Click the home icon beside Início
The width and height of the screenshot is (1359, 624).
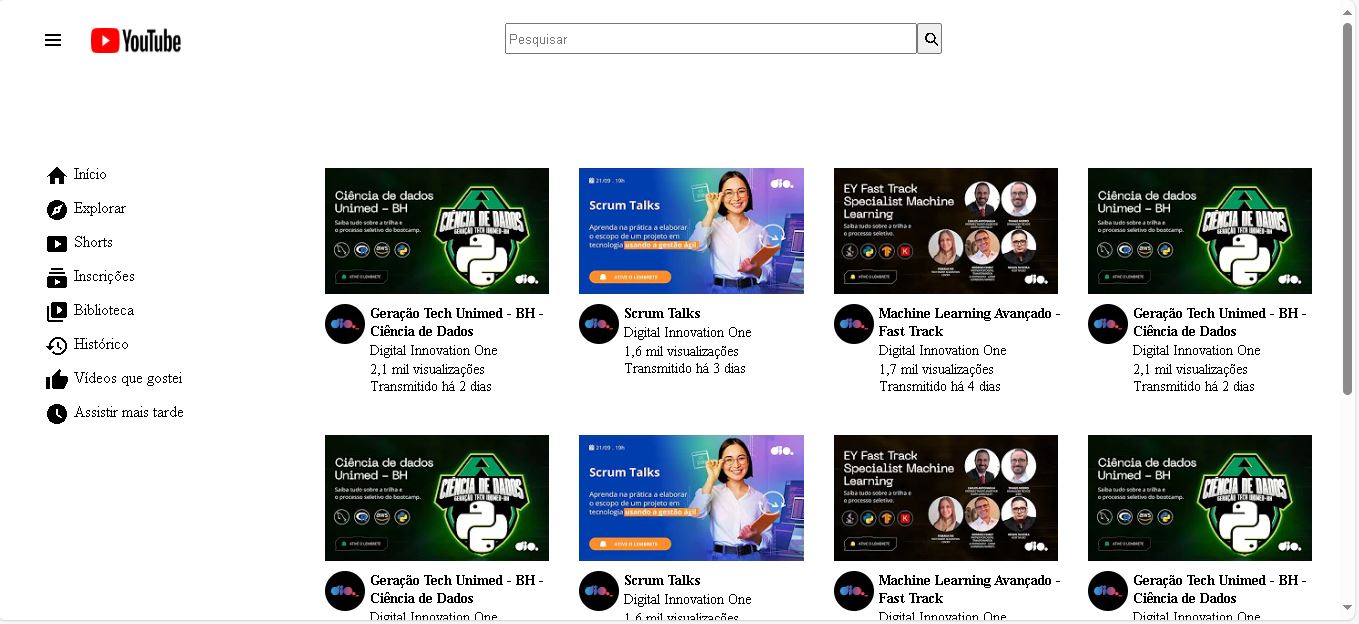pos(57,176)
